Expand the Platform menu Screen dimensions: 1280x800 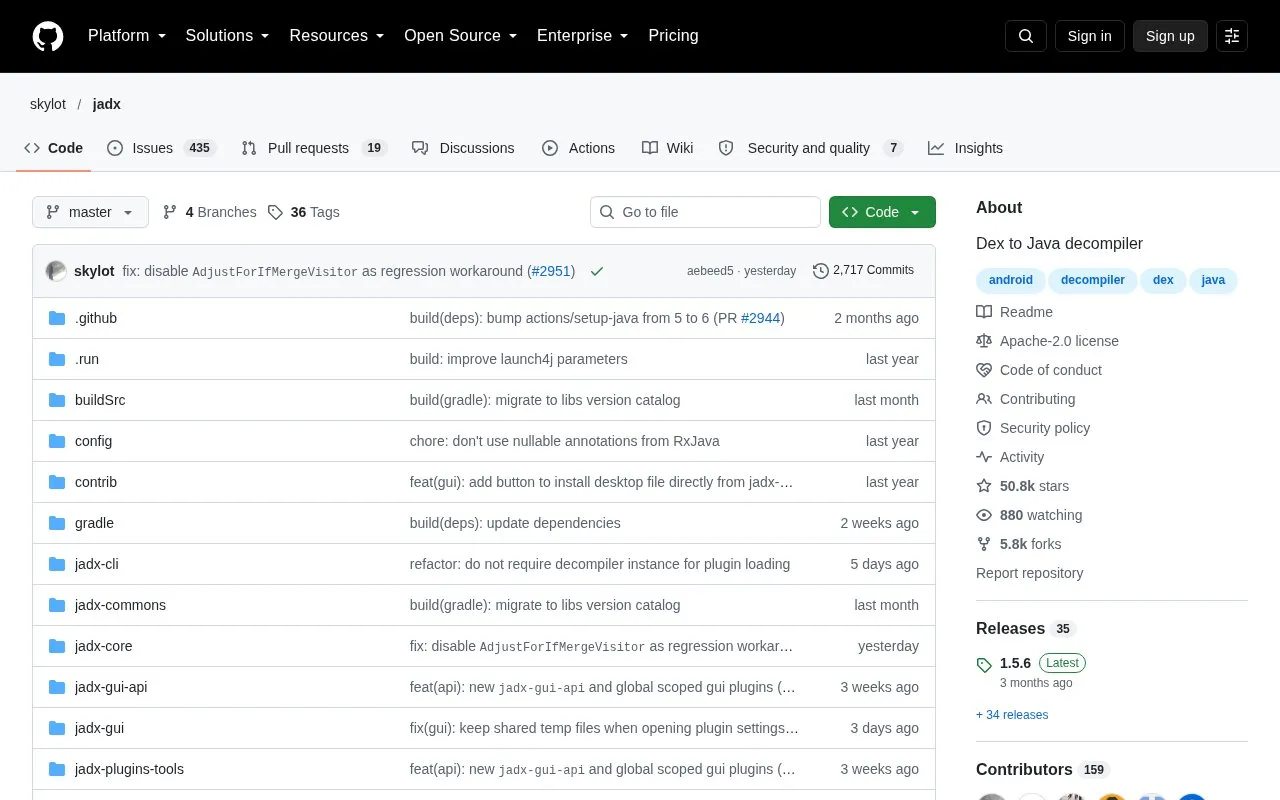point(127,36)
